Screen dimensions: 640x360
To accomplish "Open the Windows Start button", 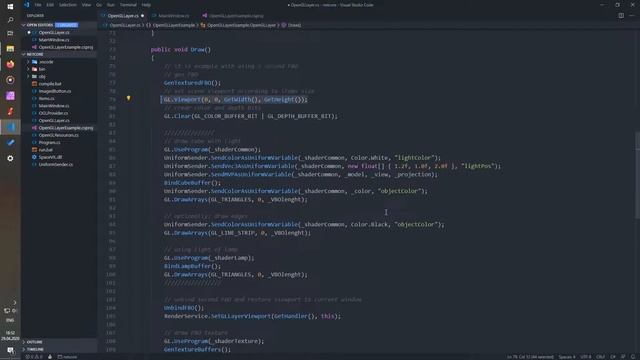I will [x=10, y=7].
